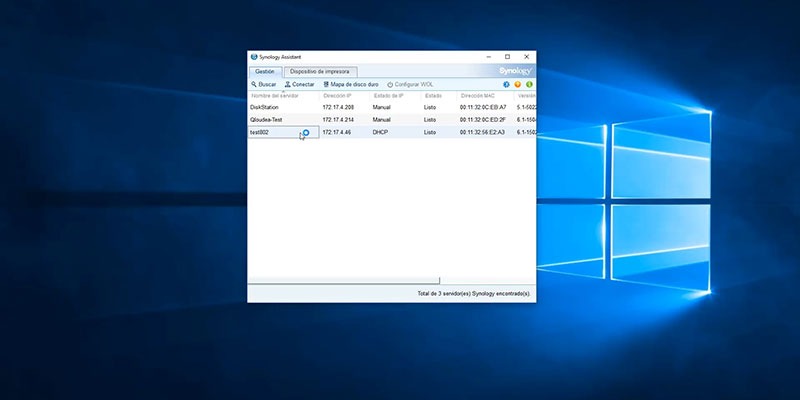Click the orange round icon in the toolbar
Screen dimensions: 800x400
[517, 84]
